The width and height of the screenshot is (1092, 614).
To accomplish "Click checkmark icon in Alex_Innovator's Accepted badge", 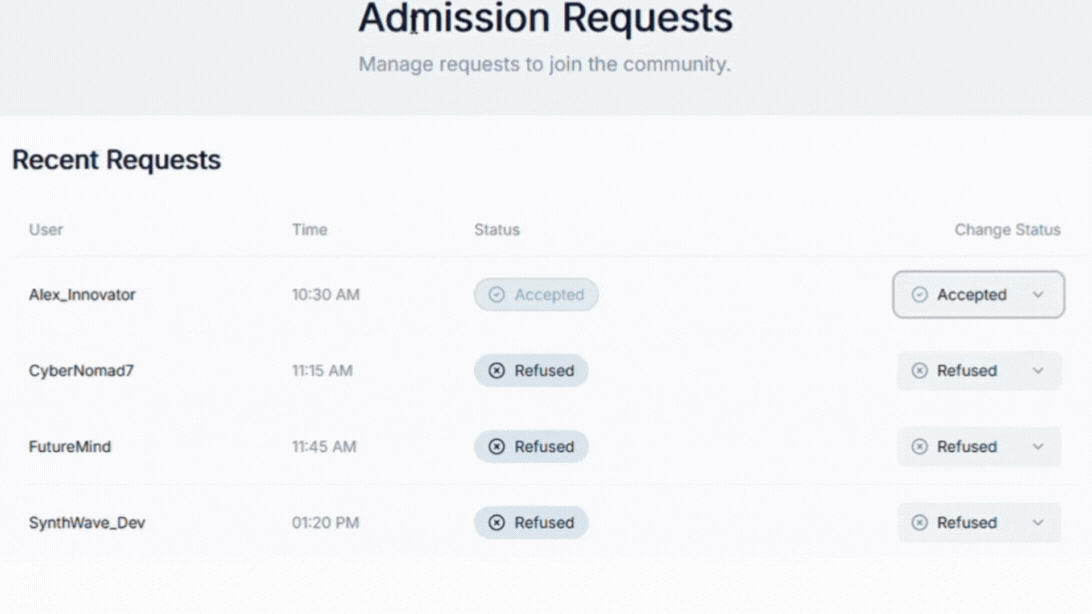I will click(x=497, y=294).
